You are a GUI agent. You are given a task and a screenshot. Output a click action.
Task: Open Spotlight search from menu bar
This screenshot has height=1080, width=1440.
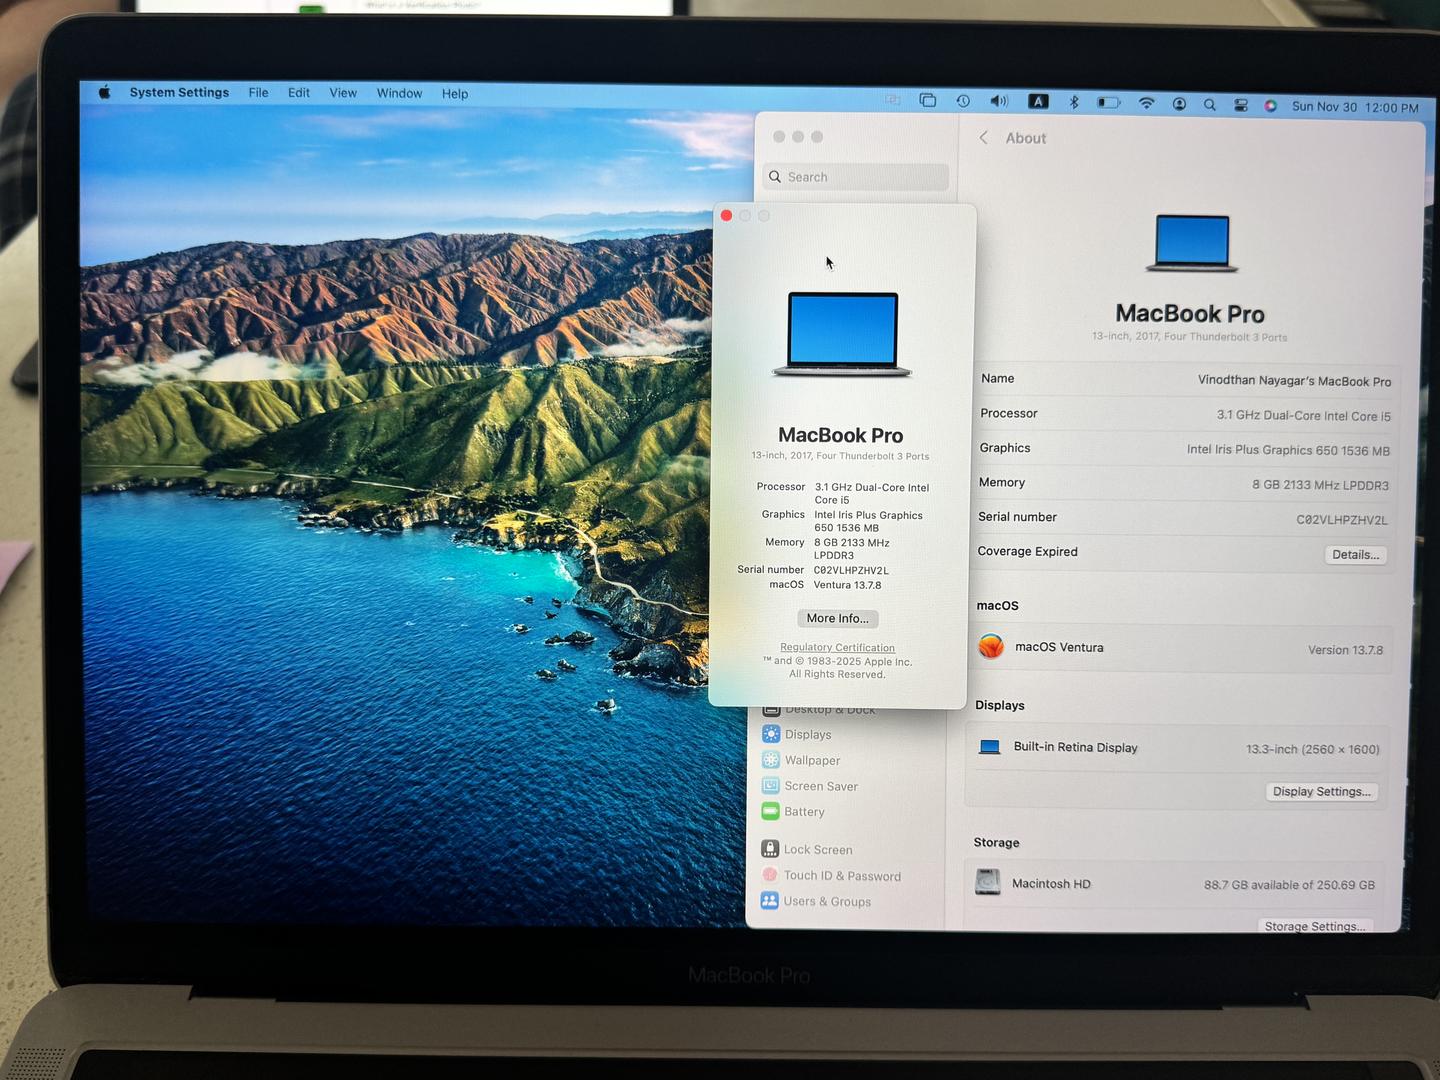pos(1210,104)
